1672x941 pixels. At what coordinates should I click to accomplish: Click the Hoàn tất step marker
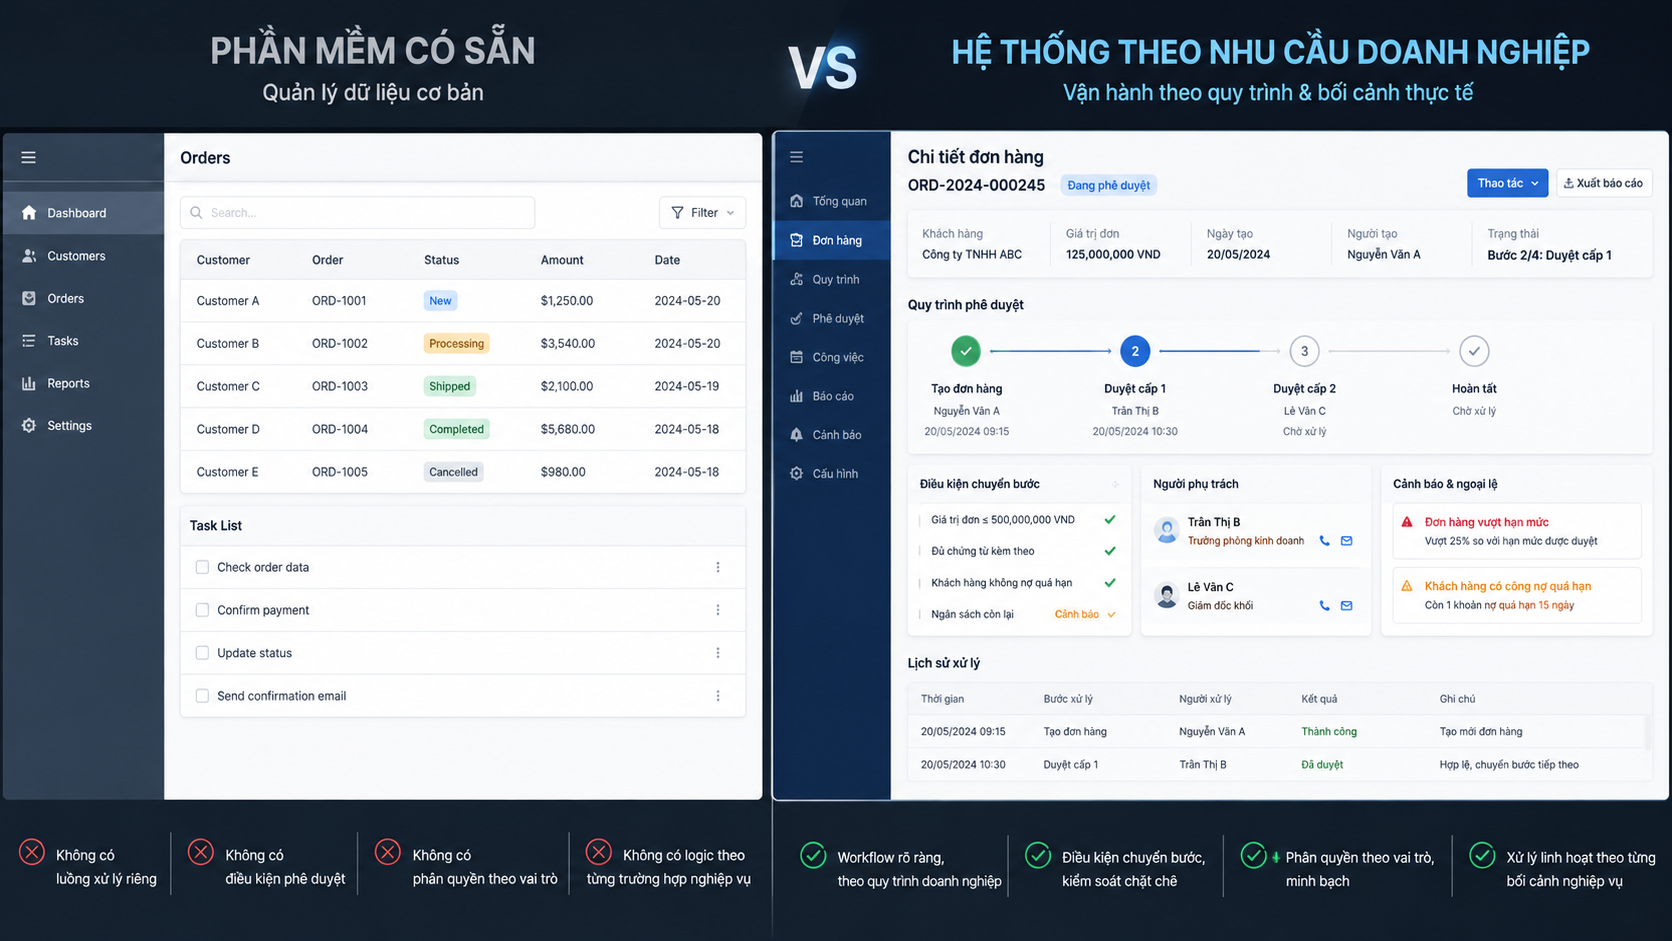tap(1474, 351)
